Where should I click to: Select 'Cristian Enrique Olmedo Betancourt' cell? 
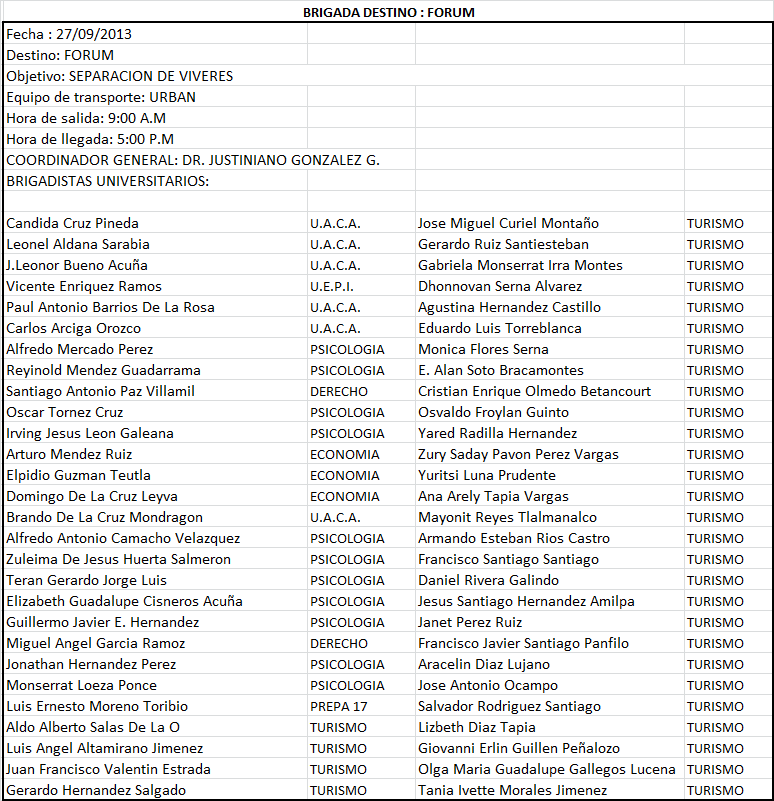click(x=534, y=391)
